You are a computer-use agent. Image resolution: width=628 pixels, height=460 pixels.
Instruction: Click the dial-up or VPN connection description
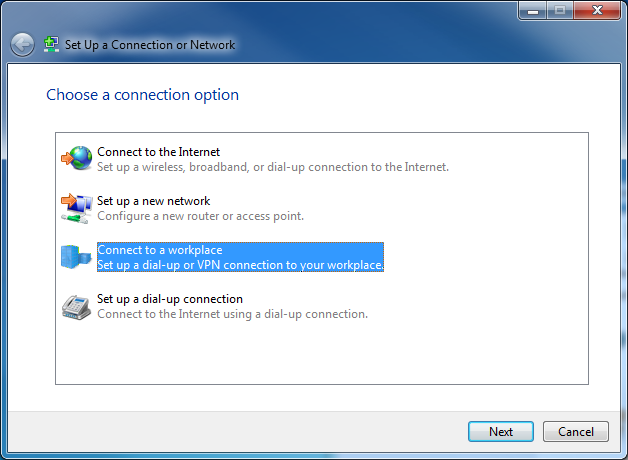tap(240, 265)
